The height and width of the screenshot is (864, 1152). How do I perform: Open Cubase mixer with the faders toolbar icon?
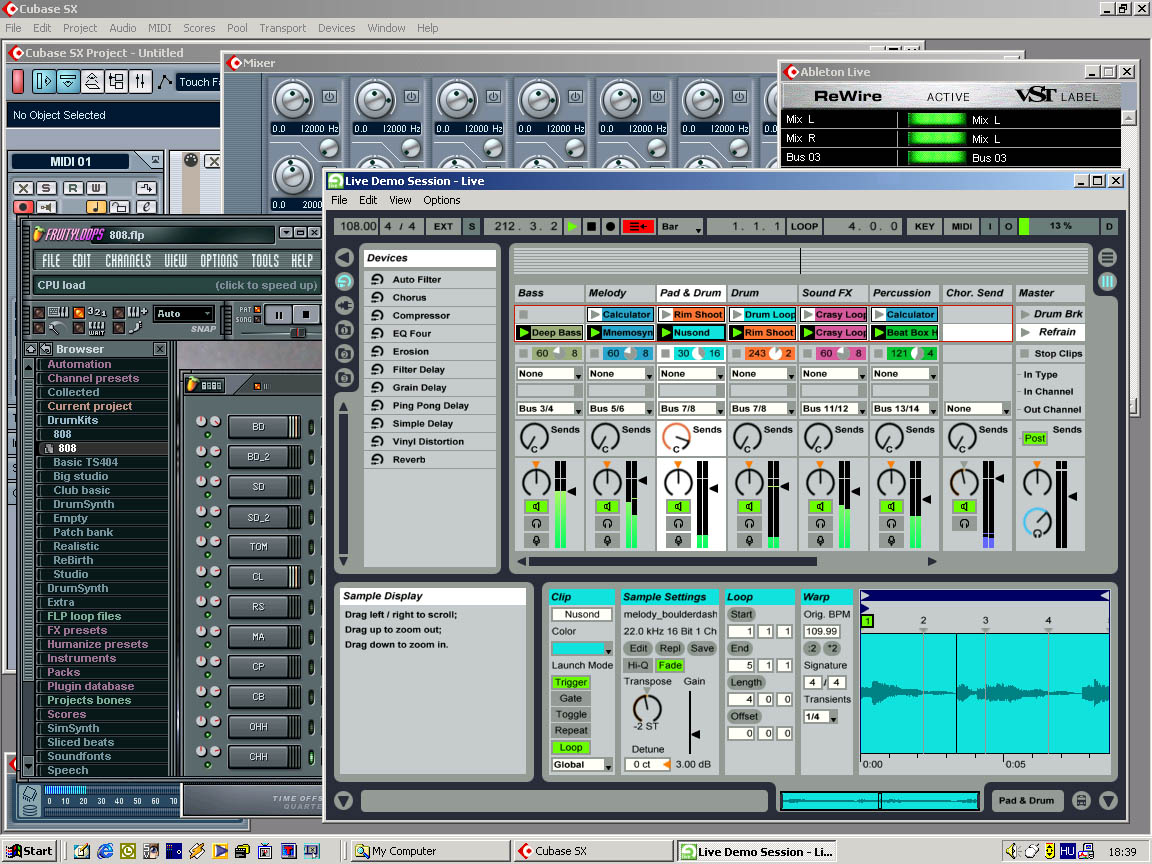coord(140,82)
